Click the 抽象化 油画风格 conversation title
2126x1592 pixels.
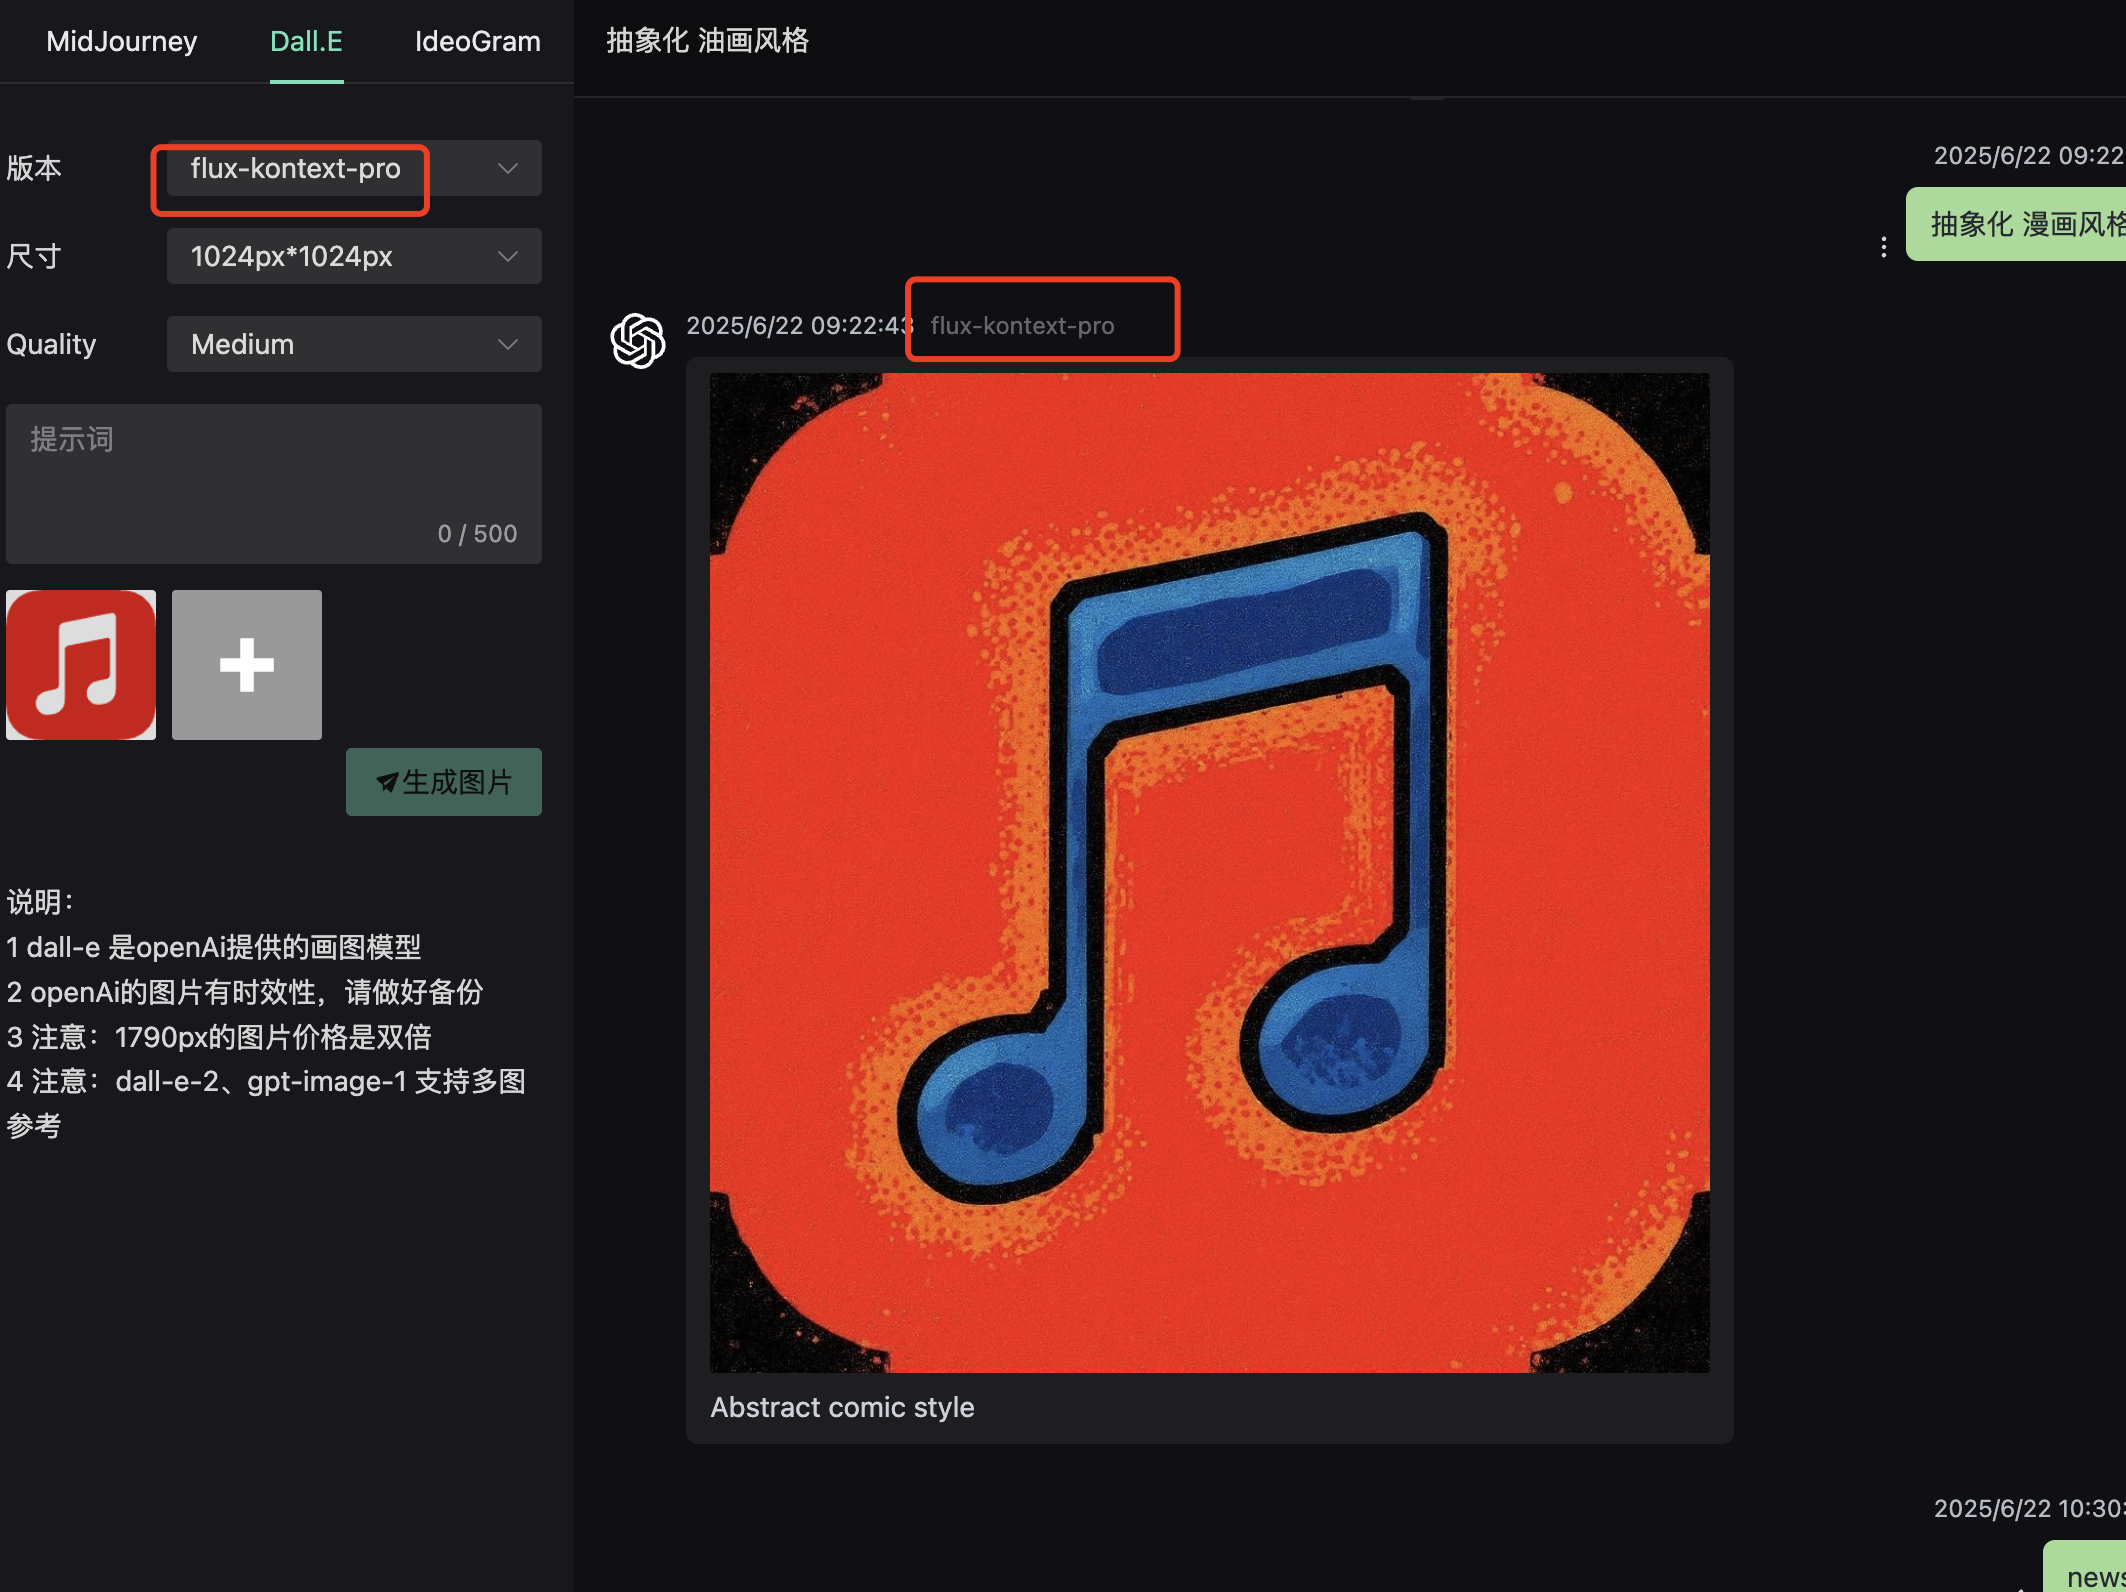tap(707, 41)
